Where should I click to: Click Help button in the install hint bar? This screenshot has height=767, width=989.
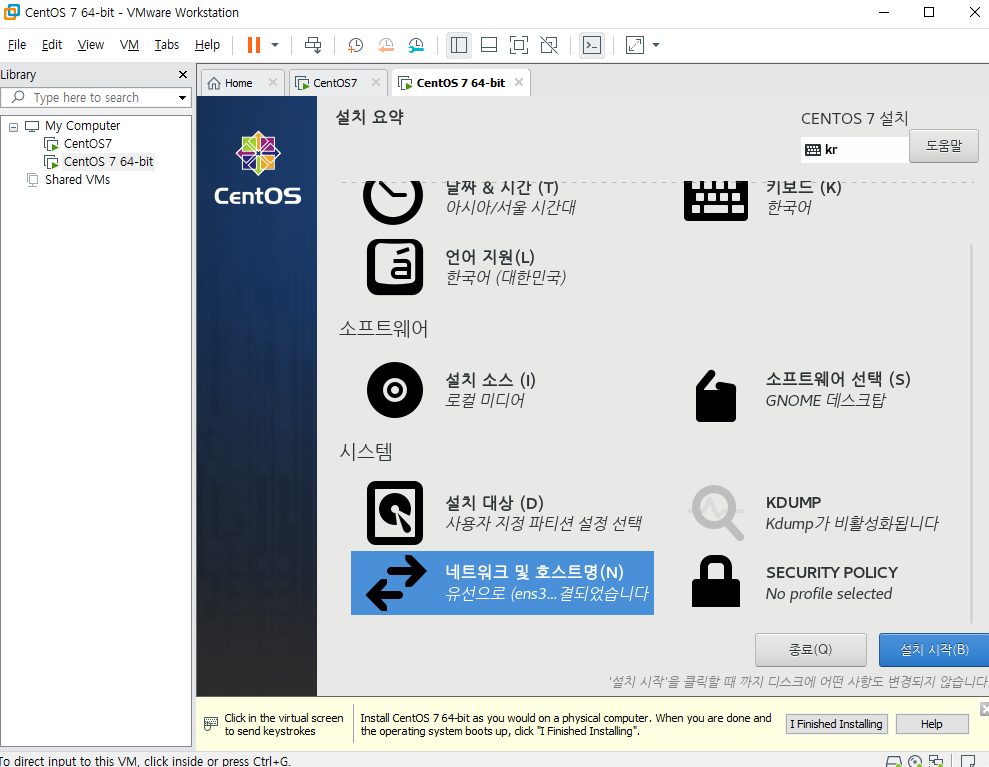(932, 724)
